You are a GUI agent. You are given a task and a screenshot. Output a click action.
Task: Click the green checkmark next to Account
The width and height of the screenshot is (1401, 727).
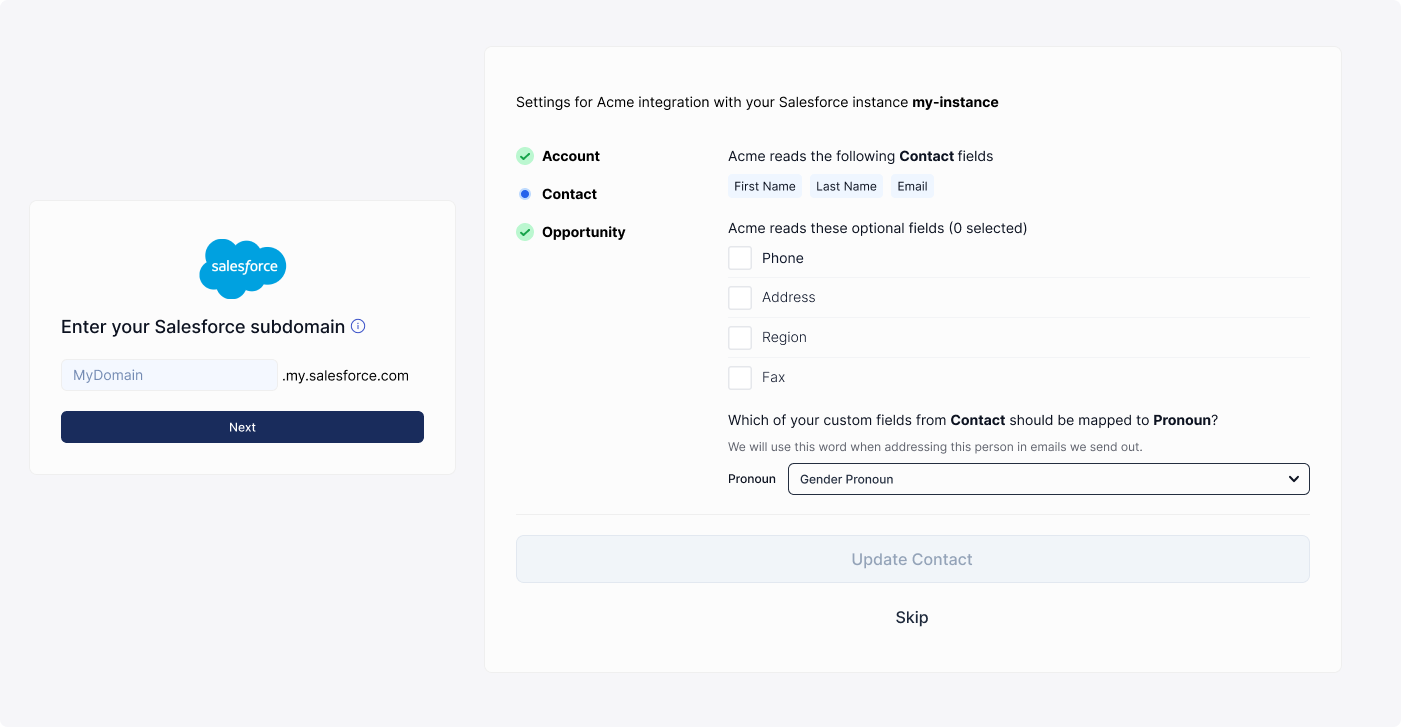coord(525,156)
